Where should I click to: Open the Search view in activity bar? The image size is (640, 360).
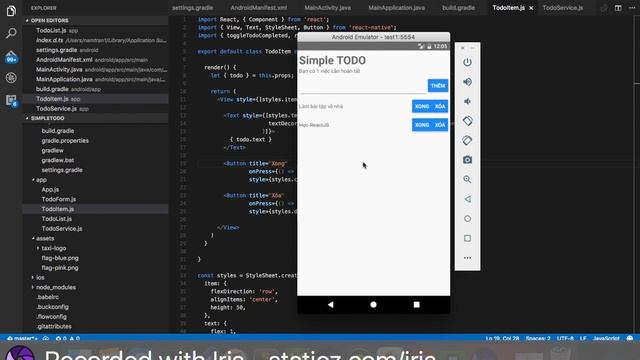11,33
